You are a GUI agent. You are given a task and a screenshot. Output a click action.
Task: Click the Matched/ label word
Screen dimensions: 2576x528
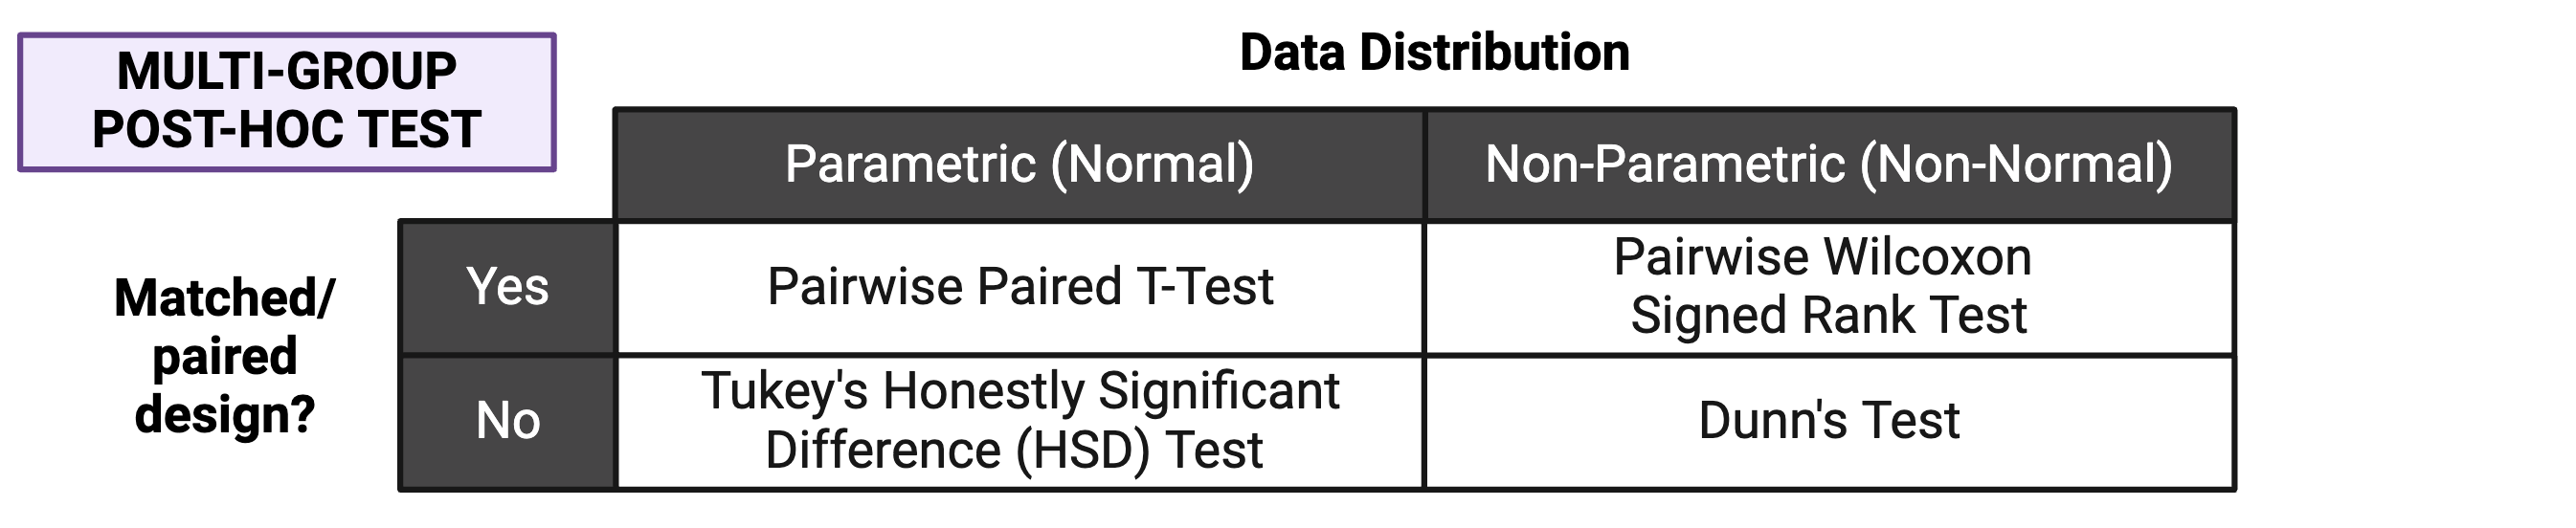pyautogui.click(x=224, y=298)
